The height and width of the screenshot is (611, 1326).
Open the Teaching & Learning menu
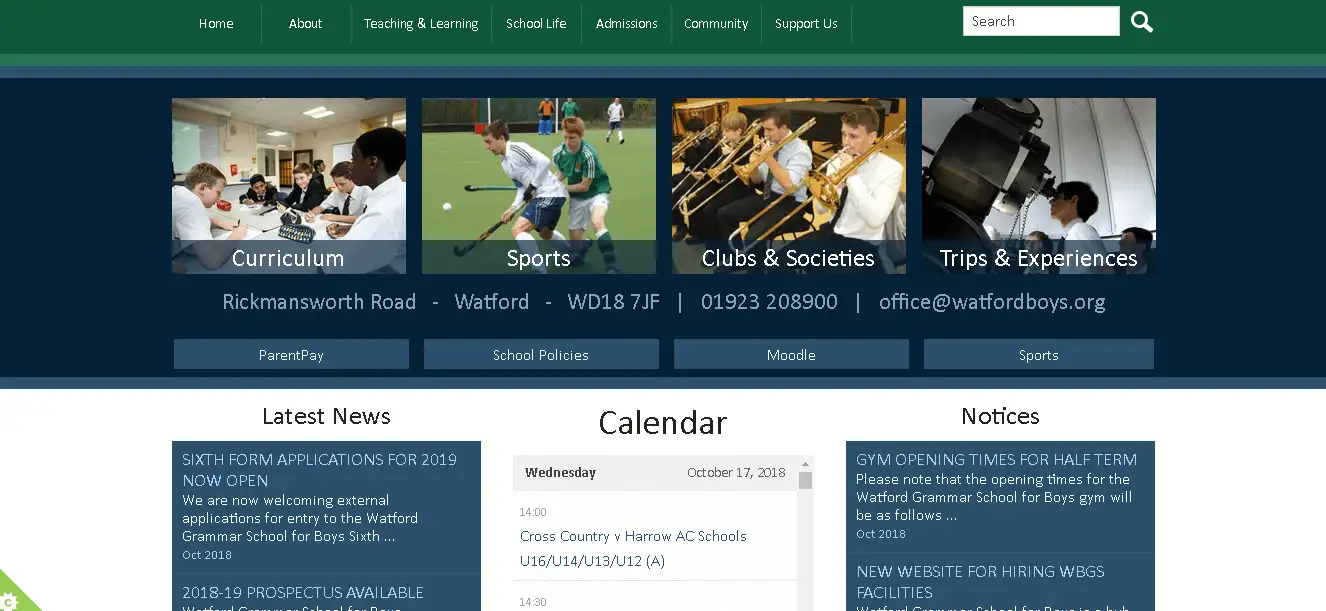coord(420,23)
